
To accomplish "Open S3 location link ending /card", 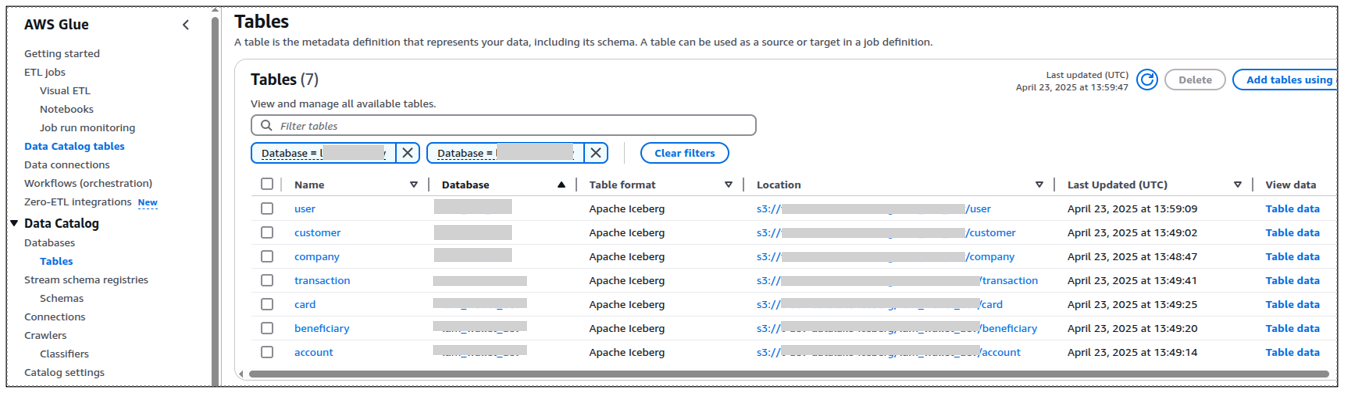I will click(880, 305).
